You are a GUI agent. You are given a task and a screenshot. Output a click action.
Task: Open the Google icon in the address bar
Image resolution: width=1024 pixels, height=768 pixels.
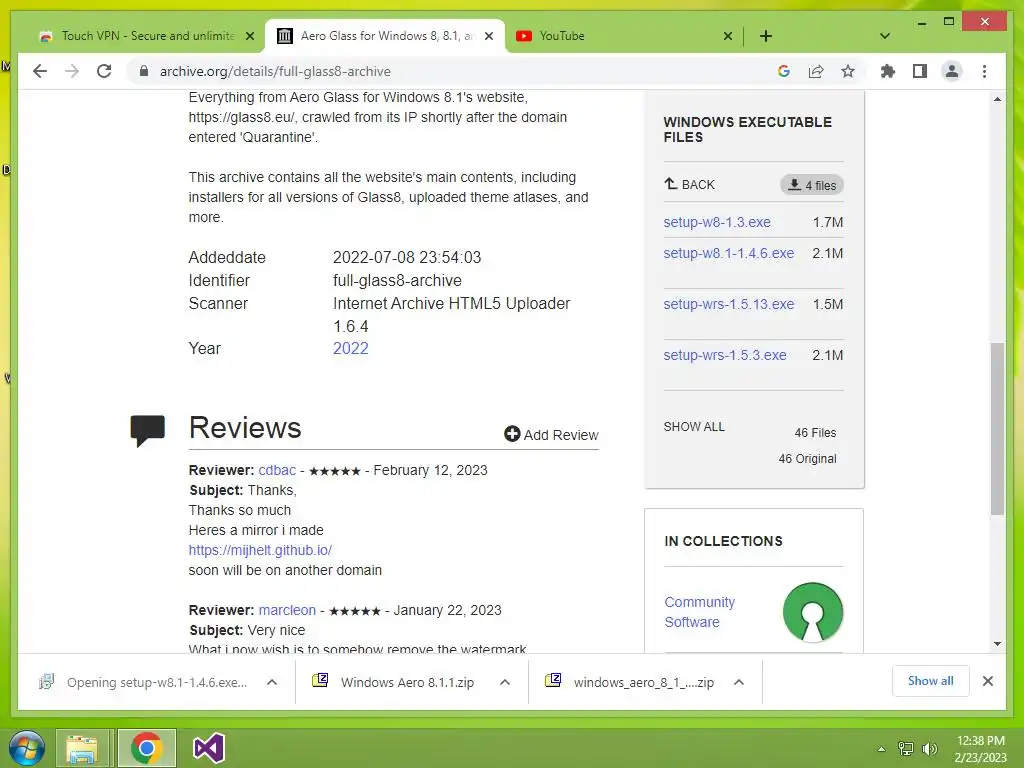click(784, 71)
